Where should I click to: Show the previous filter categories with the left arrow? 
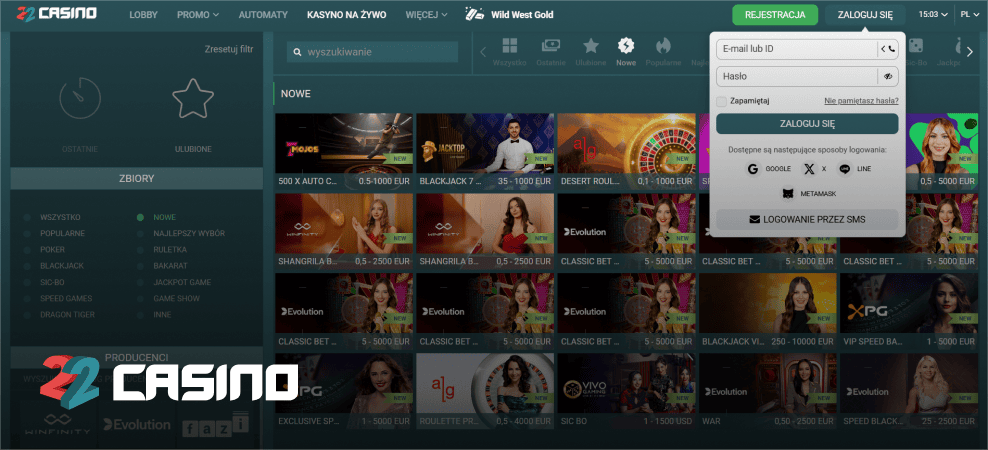(483, 52)
